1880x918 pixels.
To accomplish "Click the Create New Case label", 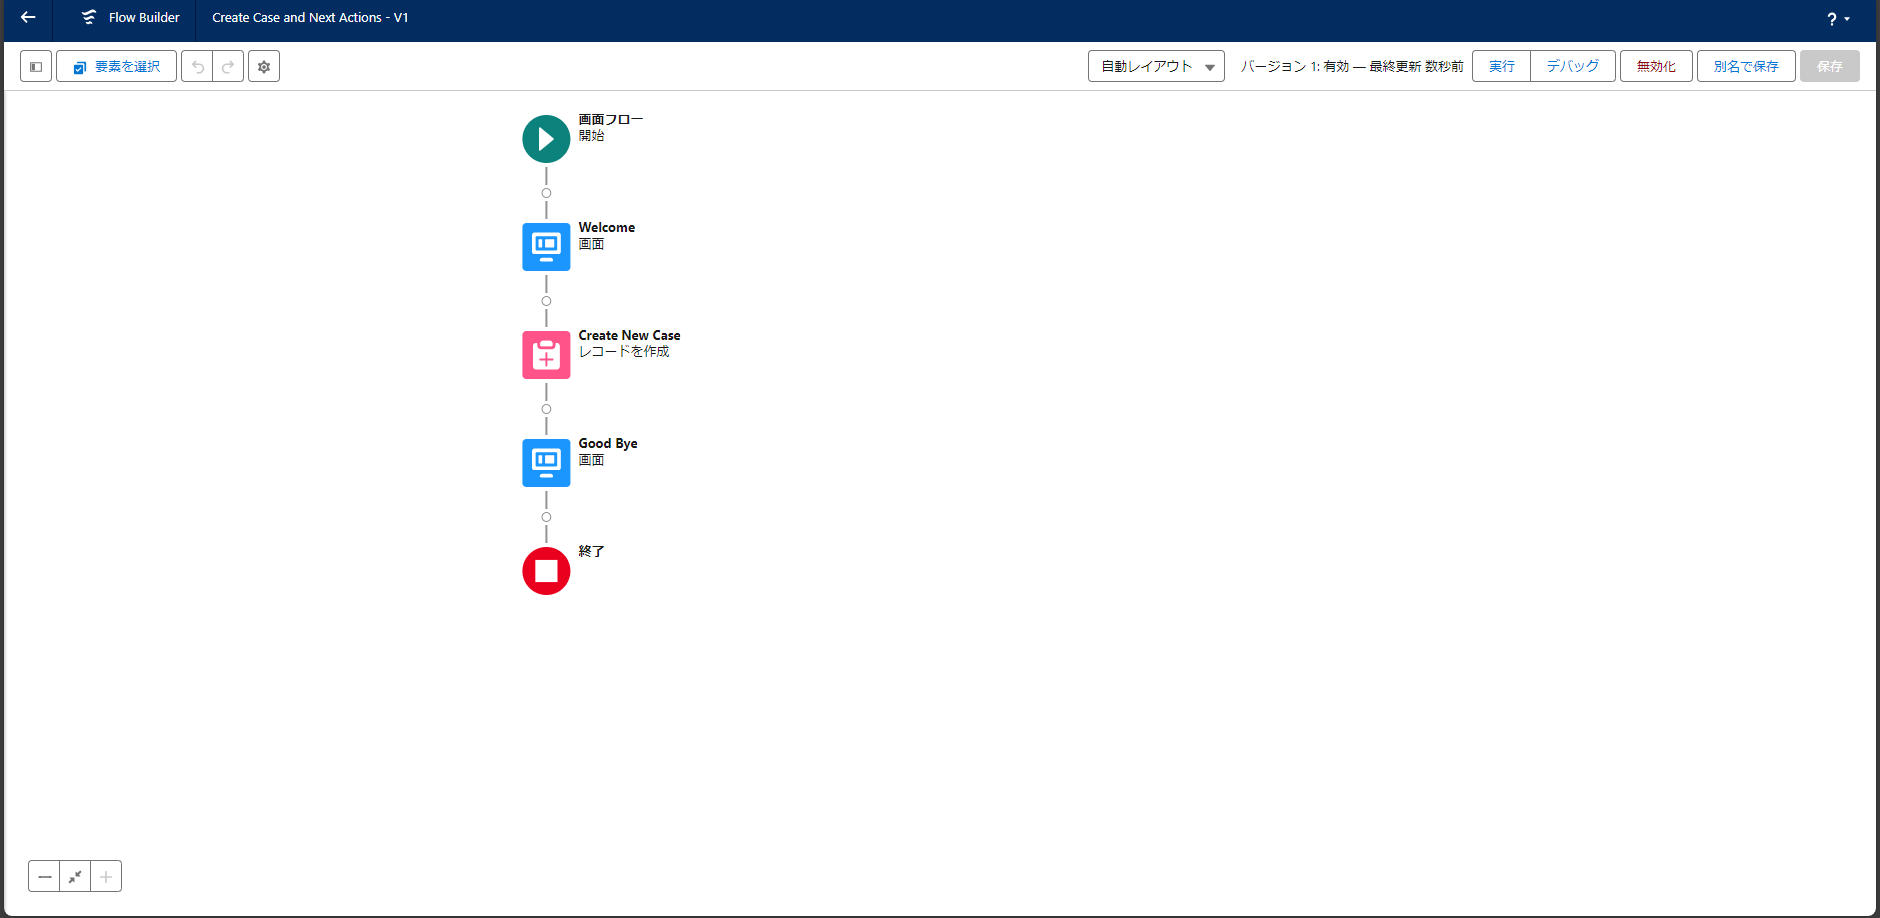I will tap(629, 335).
